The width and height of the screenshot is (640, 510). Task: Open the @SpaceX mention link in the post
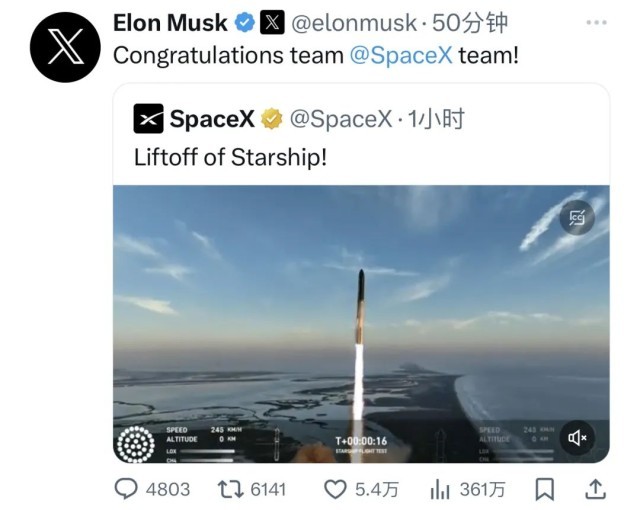coord(400,55)
